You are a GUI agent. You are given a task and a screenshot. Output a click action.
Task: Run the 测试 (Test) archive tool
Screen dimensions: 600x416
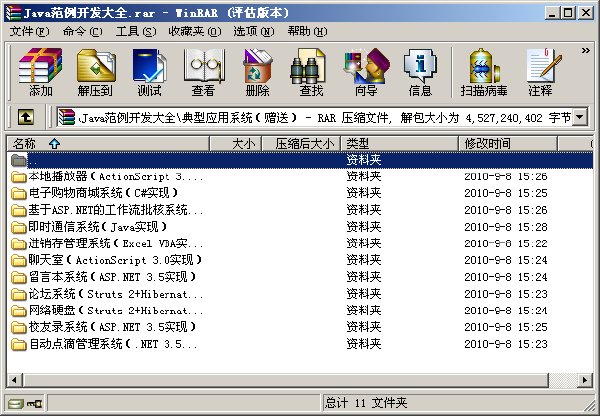149,72
